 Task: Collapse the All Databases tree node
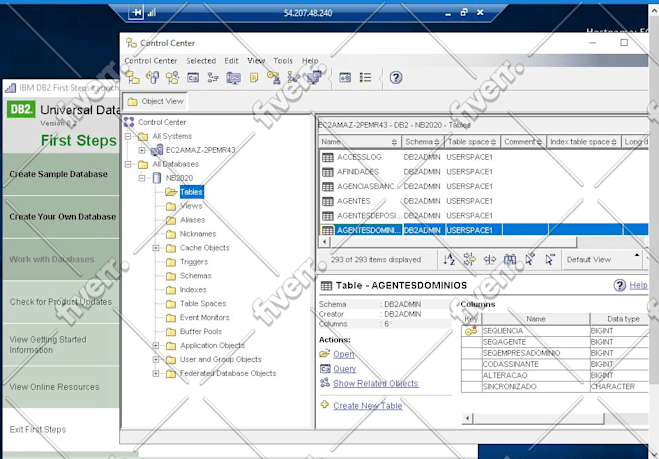pos(128,164)
